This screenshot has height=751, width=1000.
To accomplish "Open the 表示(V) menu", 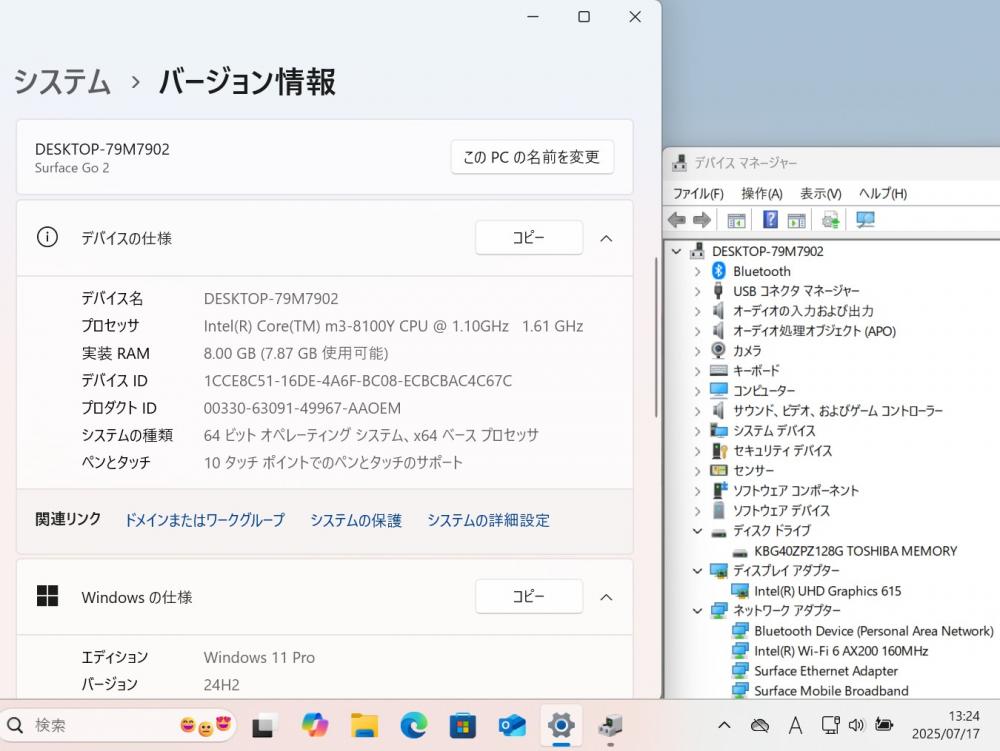I will click(x=821, y=193).
